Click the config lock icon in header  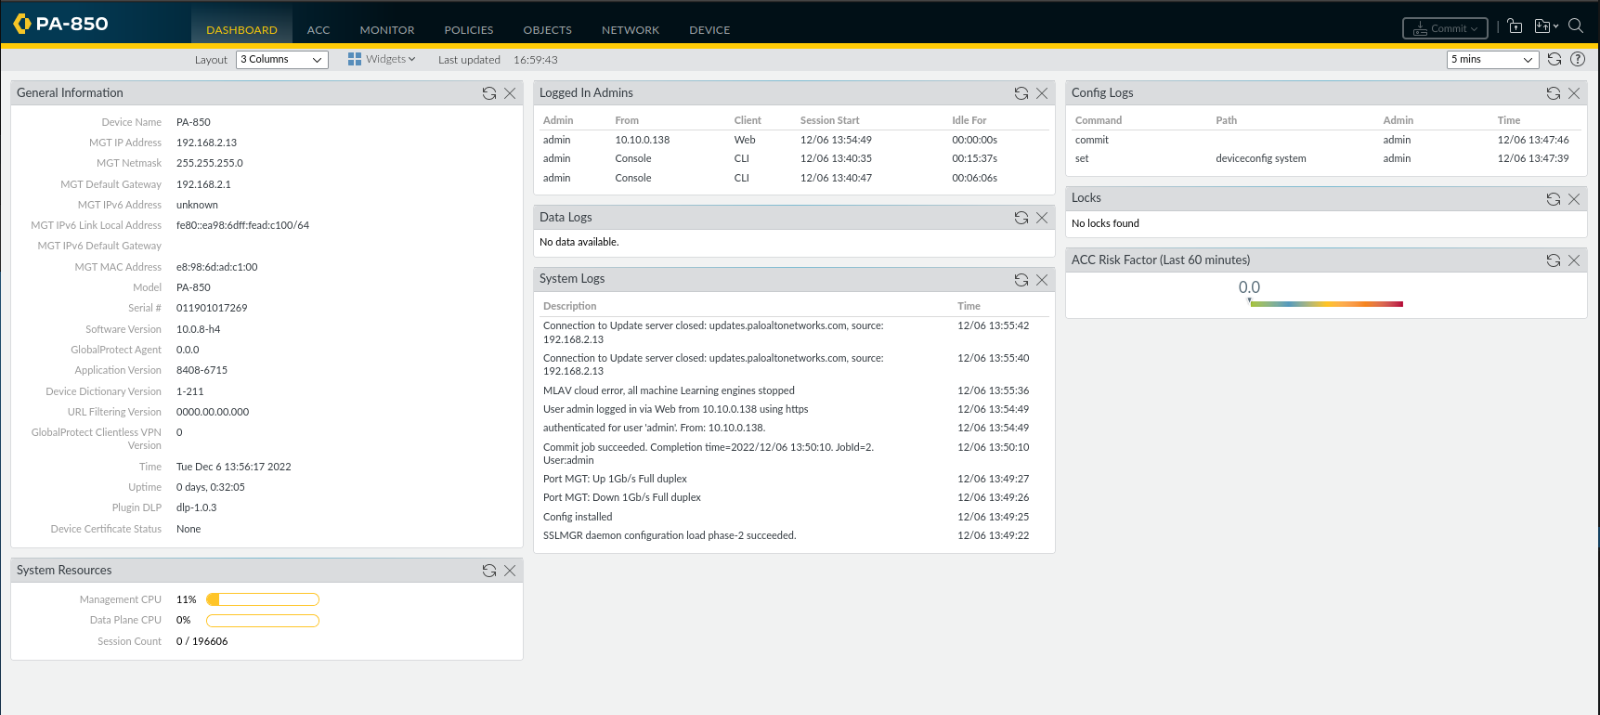[x=1515, y=27]
